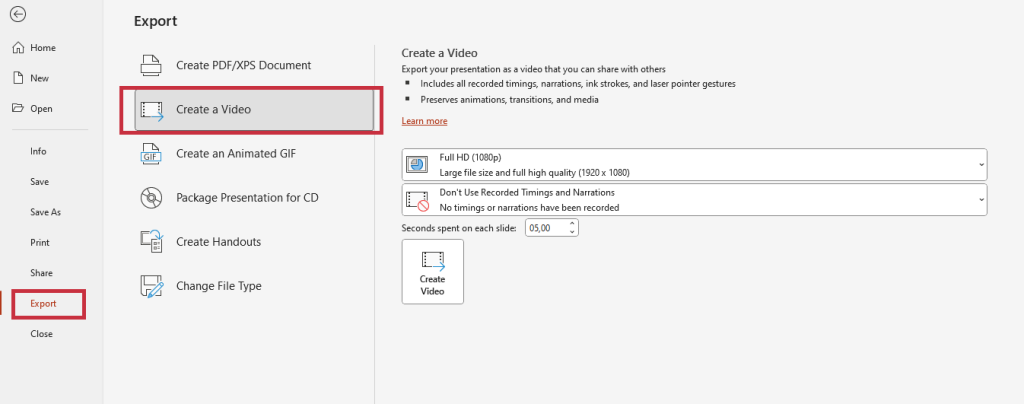Click the Create an Animated GIF icon

[x=151, y=153]
